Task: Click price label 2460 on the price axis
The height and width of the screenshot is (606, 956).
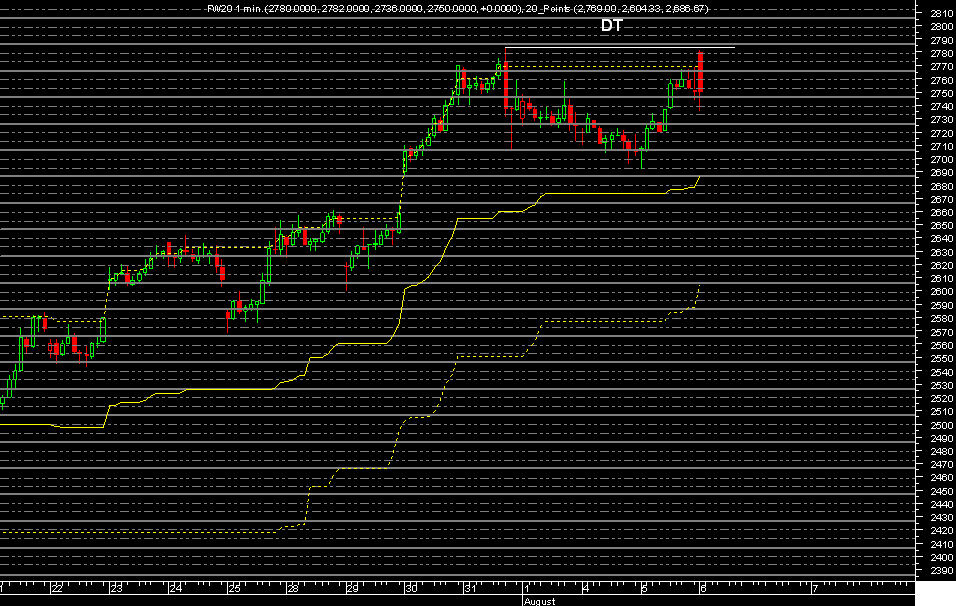Action: (943, 478)
